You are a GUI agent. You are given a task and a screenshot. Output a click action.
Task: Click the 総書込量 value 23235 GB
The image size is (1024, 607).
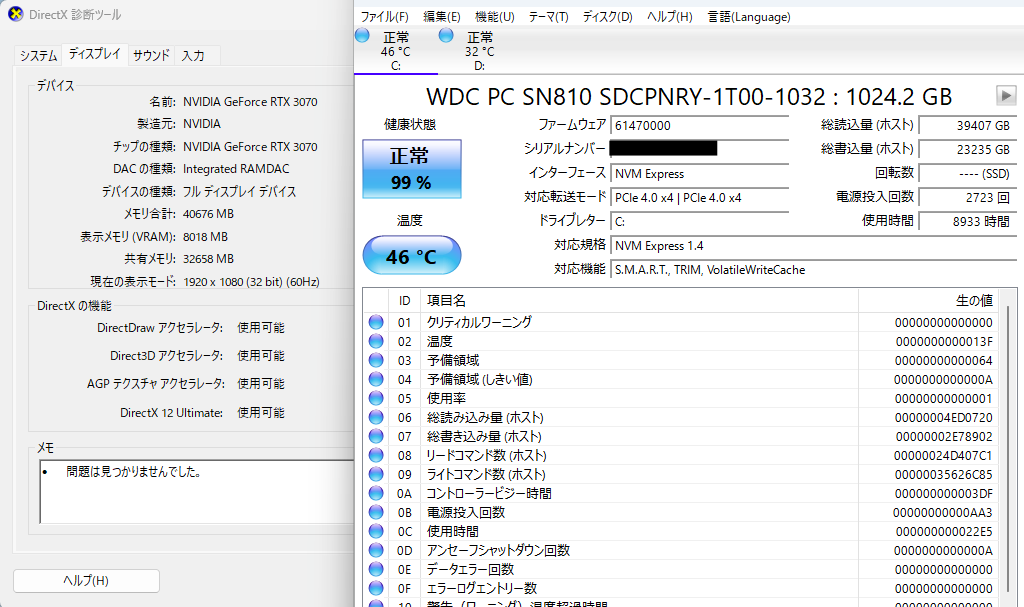click(x=967, y=149)
